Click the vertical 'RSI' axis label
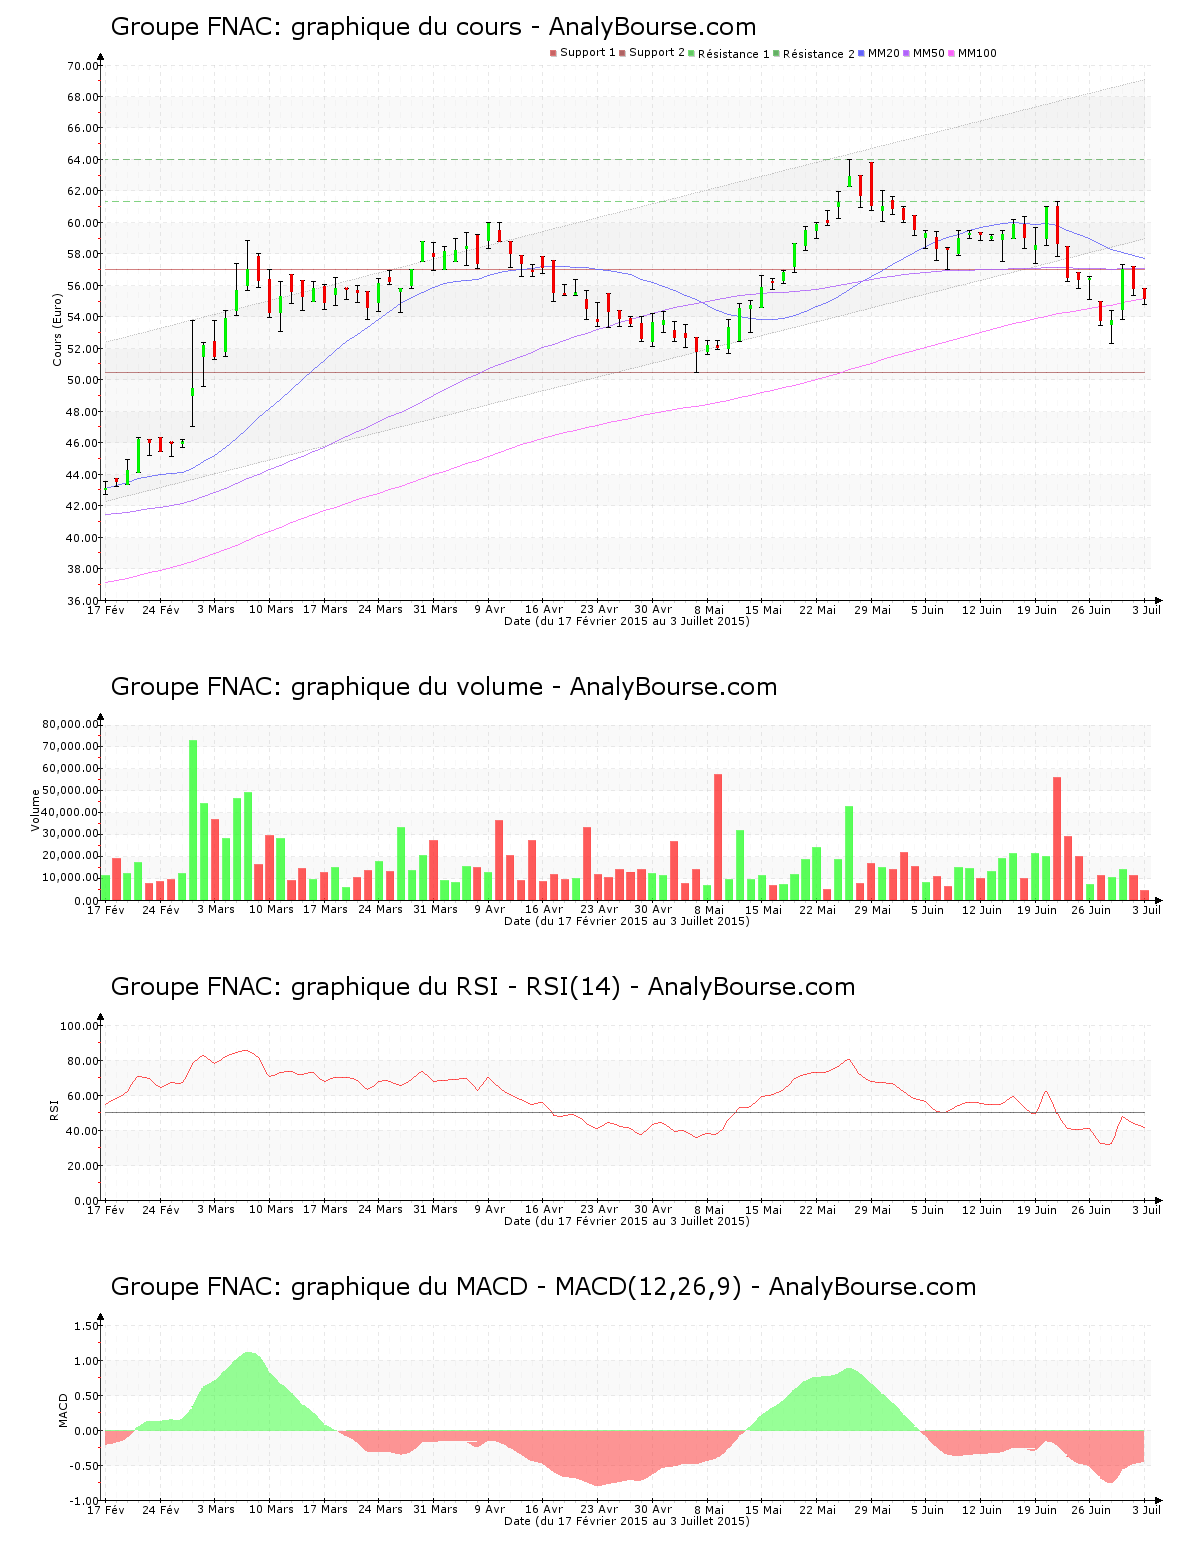This screenshot has width=1200, height=1550. tap(54, 1109)
